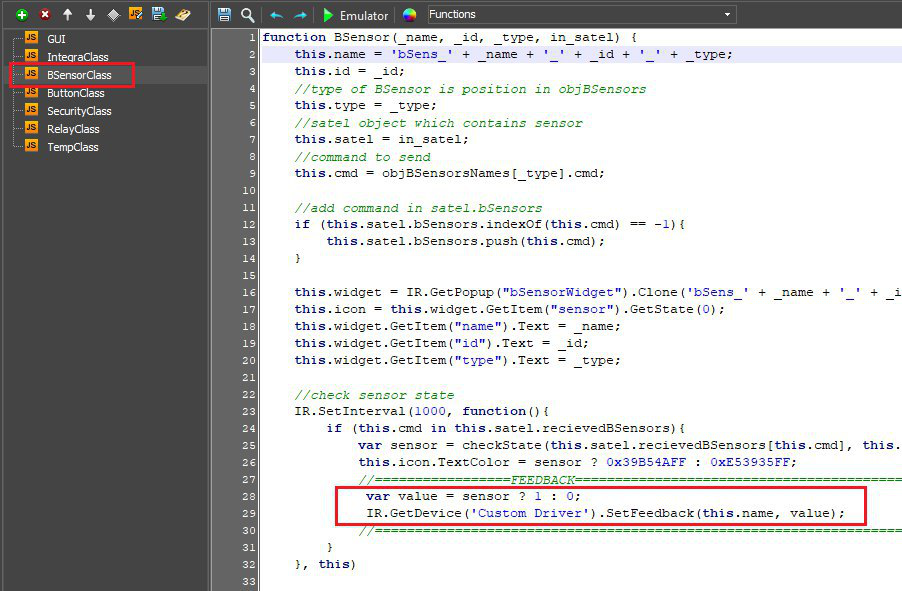The height and width of the screenshot is (591, 902).
Task: Select GUI script in the tree
Action: click(x=56, y=39)
